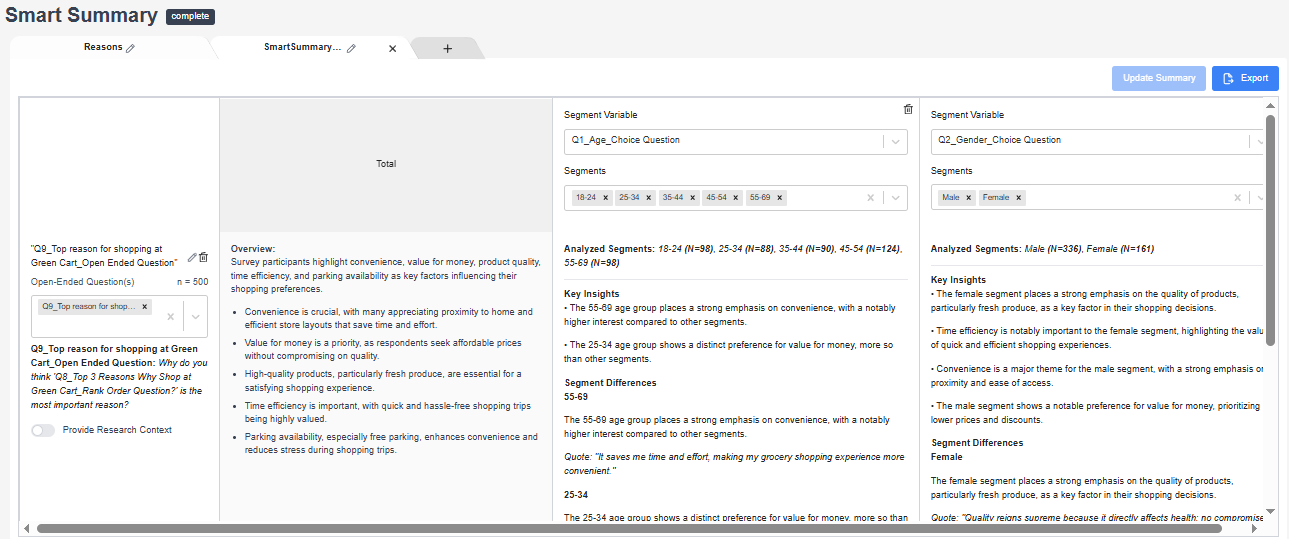Click the Update Summary button
Viewport: 1289px width, 539px height.
pos(1158,78)
